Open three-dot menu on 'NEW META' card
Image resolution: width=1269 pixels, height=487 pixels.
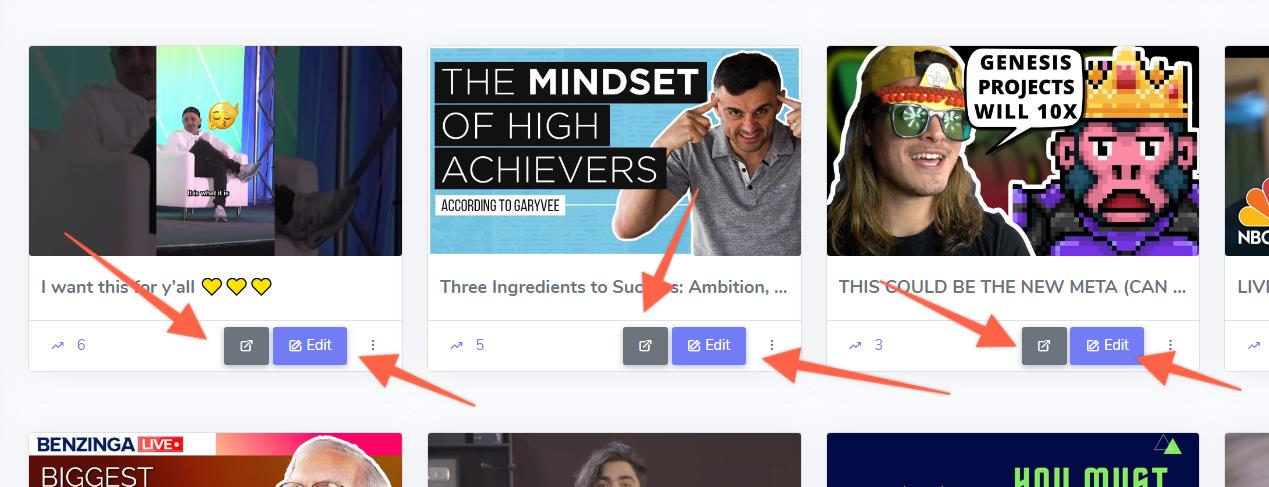coord(1170,345)
